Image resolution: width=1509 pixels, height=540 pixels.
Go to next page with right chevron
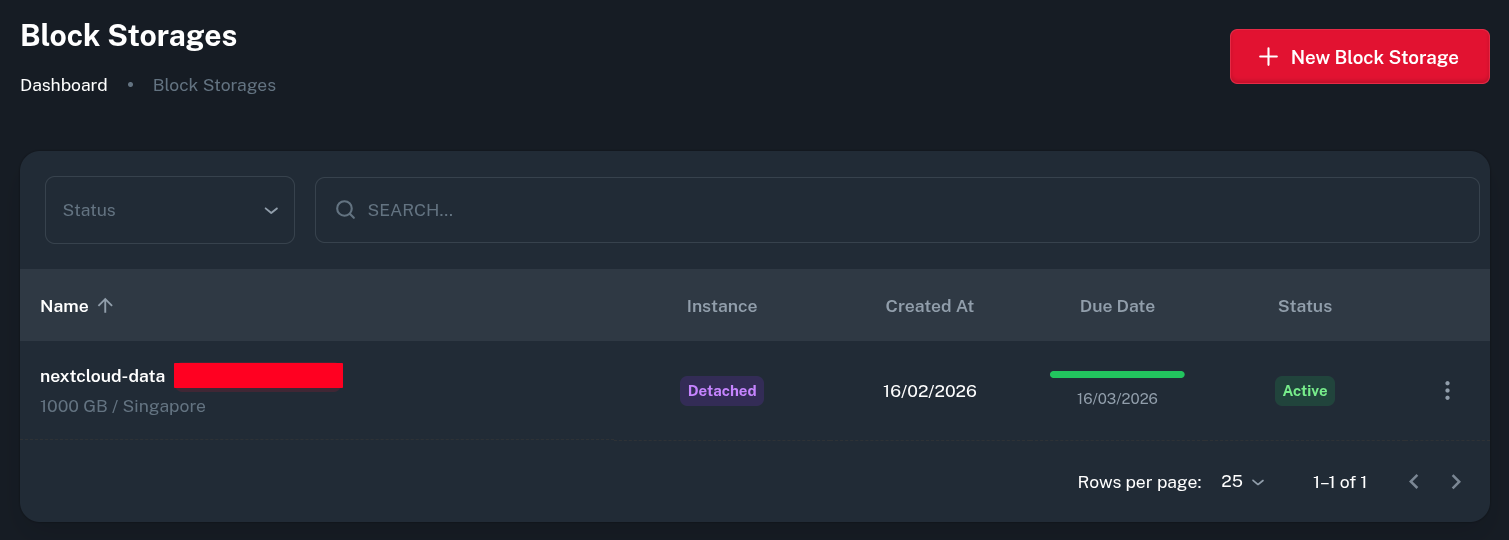[x=1456, y=482]
